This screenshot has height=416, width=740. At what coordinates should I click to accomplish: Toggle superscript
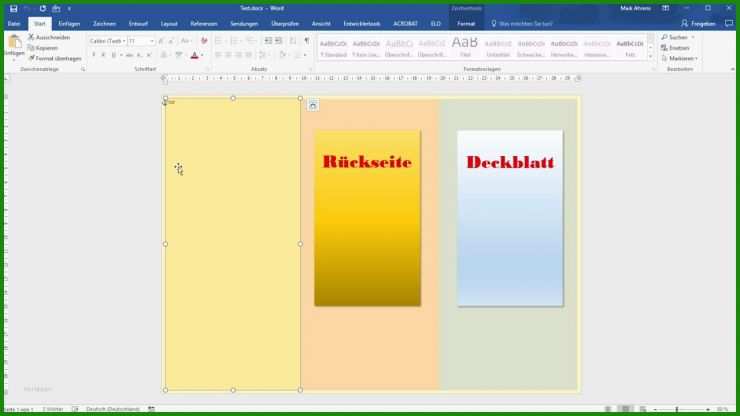[x=149, y=55]
